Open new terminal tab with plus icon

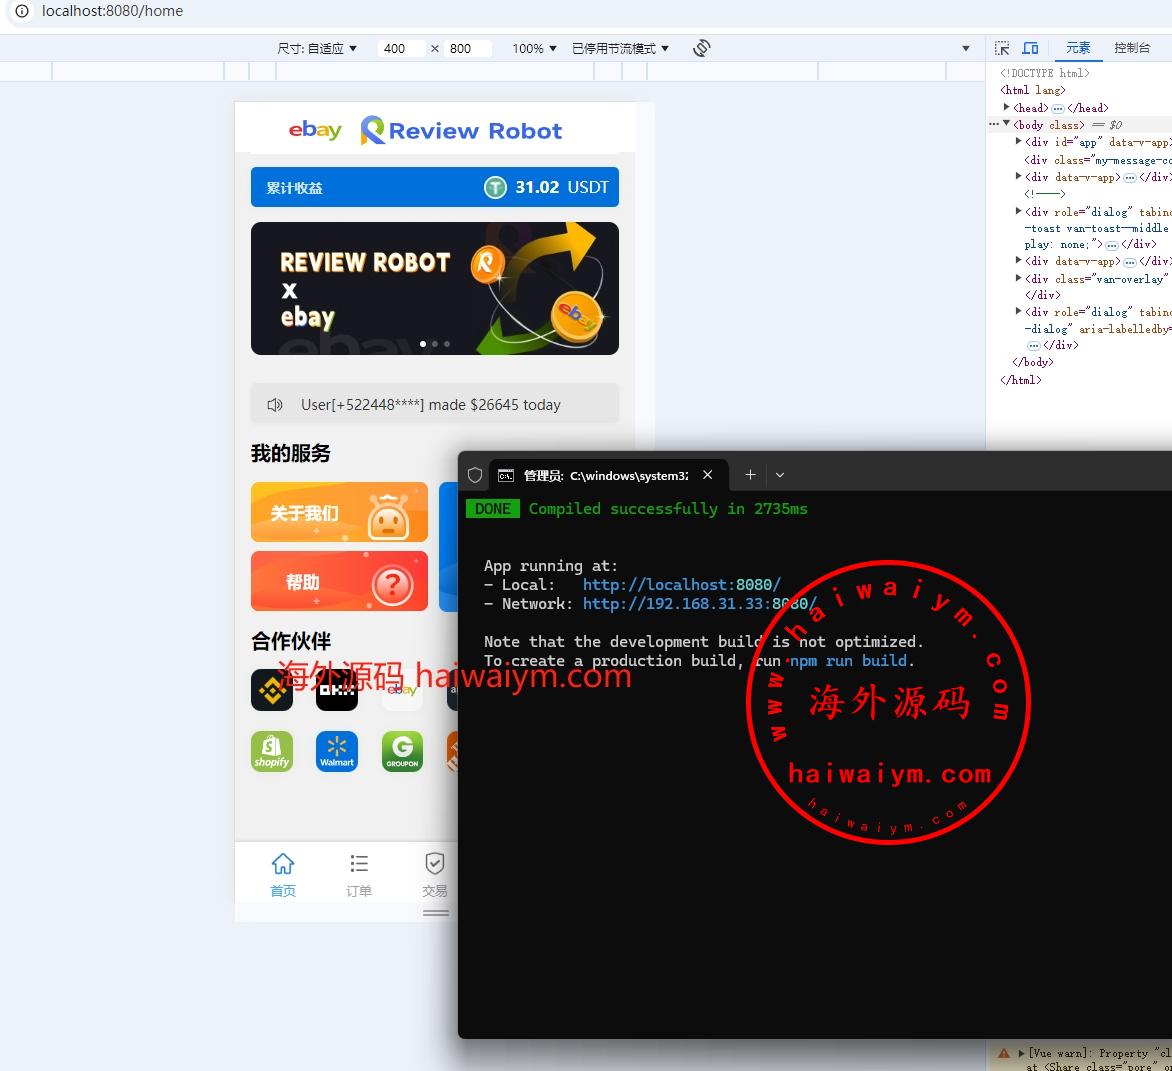750,475
